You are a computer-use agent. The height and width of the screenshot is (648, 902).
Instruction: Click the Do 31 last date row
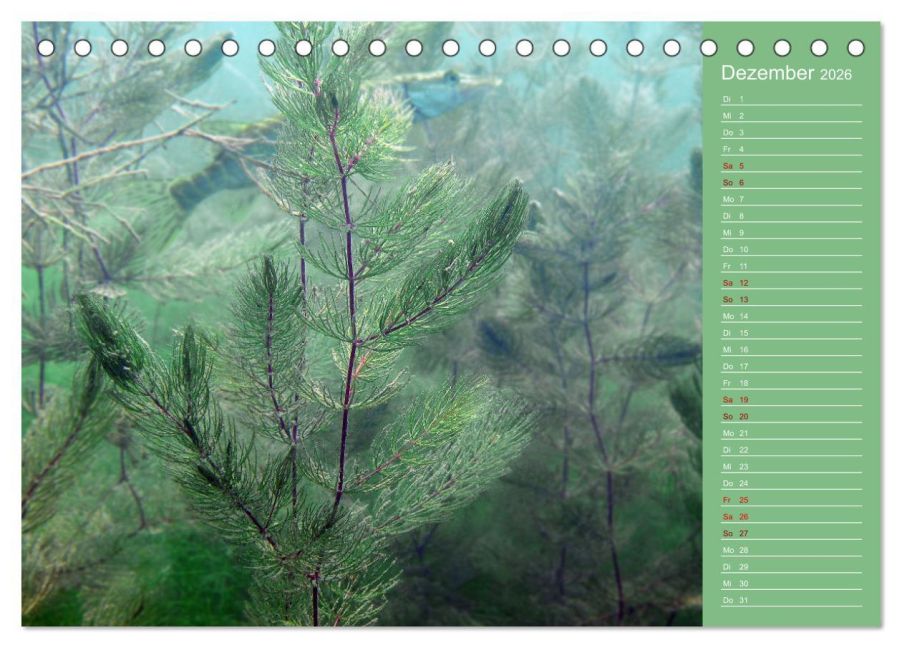point(792,600)
